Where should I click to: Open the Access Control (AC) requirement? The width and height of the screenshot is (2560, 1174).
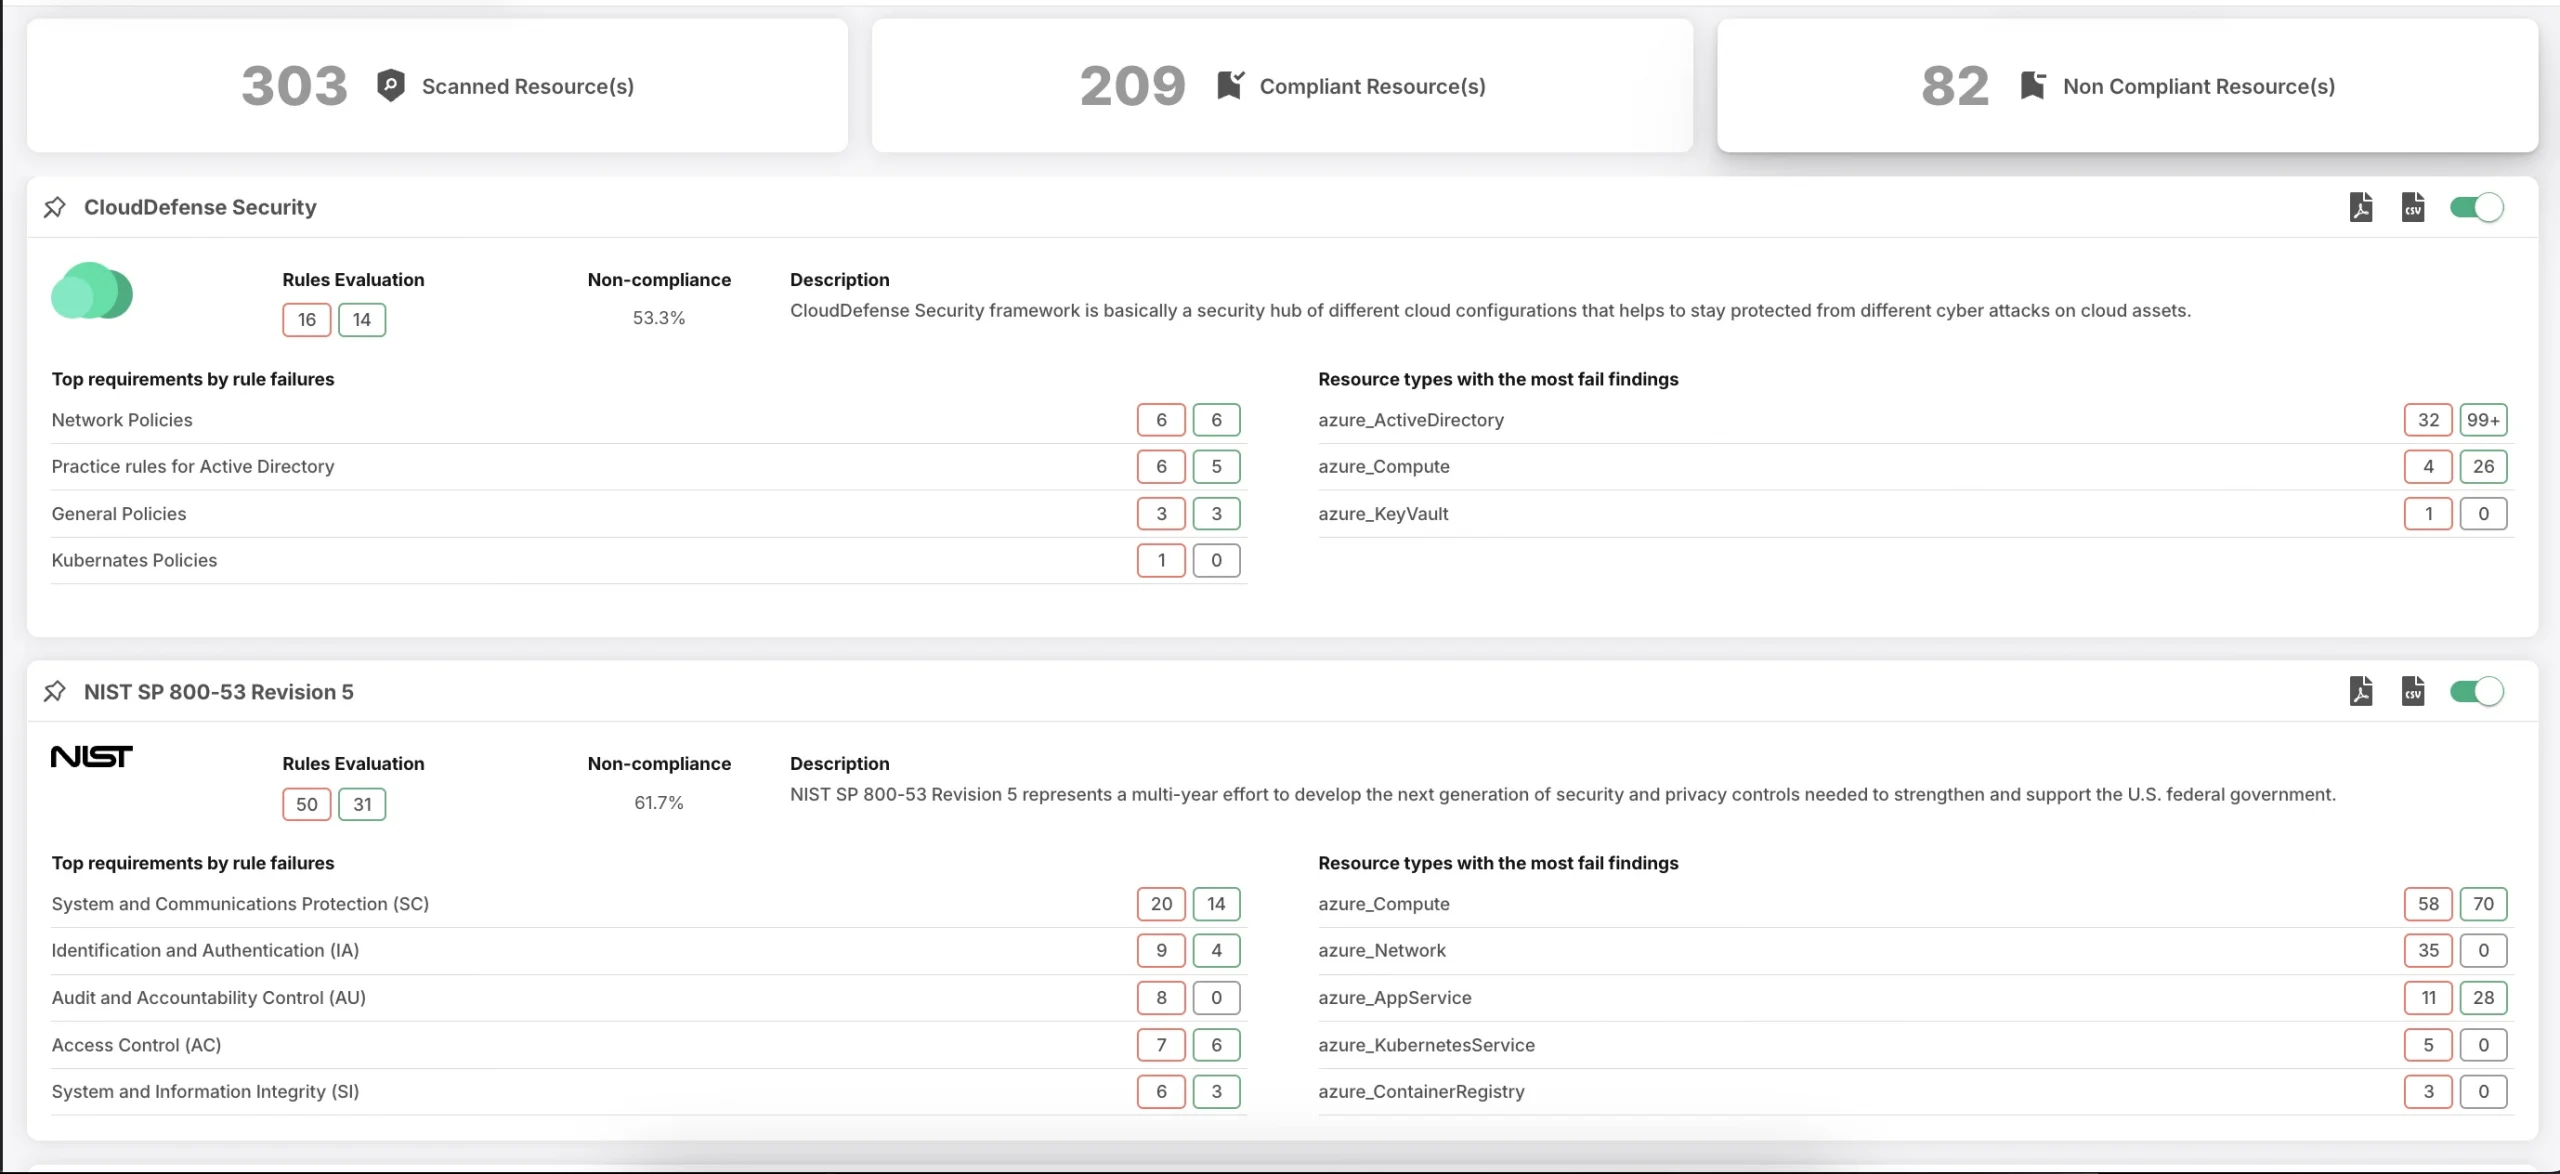[136, 1045]
